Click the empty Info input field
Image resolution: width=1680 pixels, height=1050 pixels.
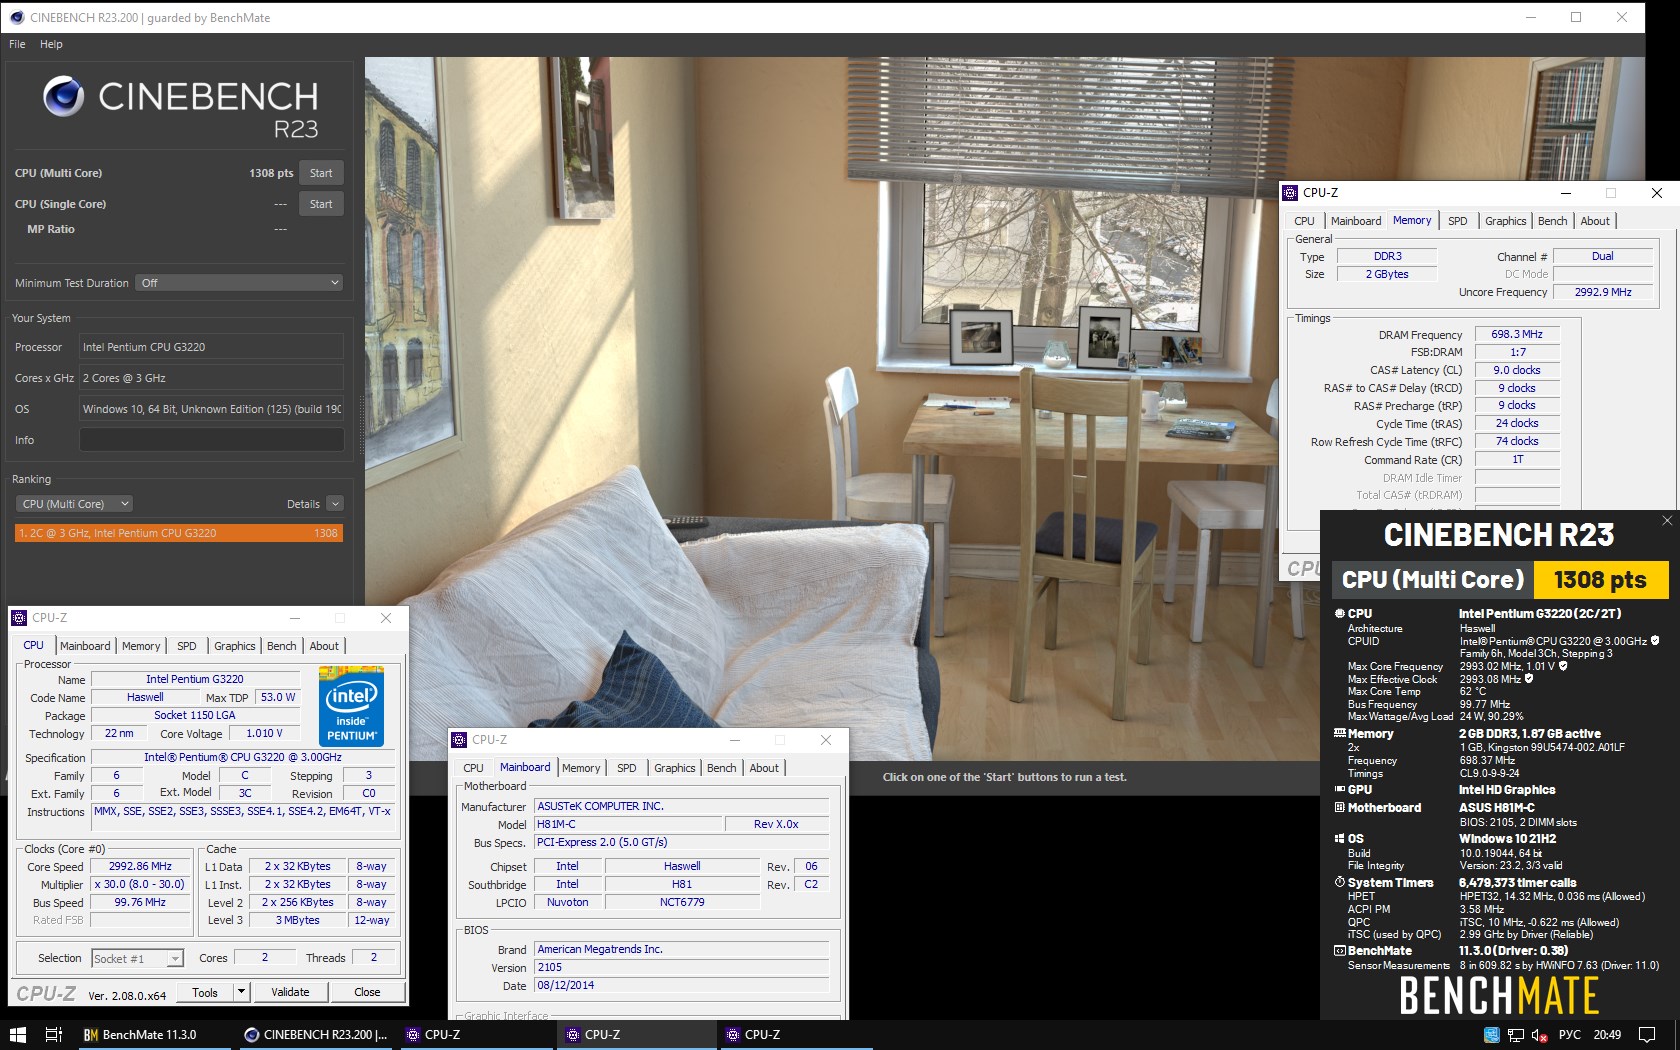[211, 440]
